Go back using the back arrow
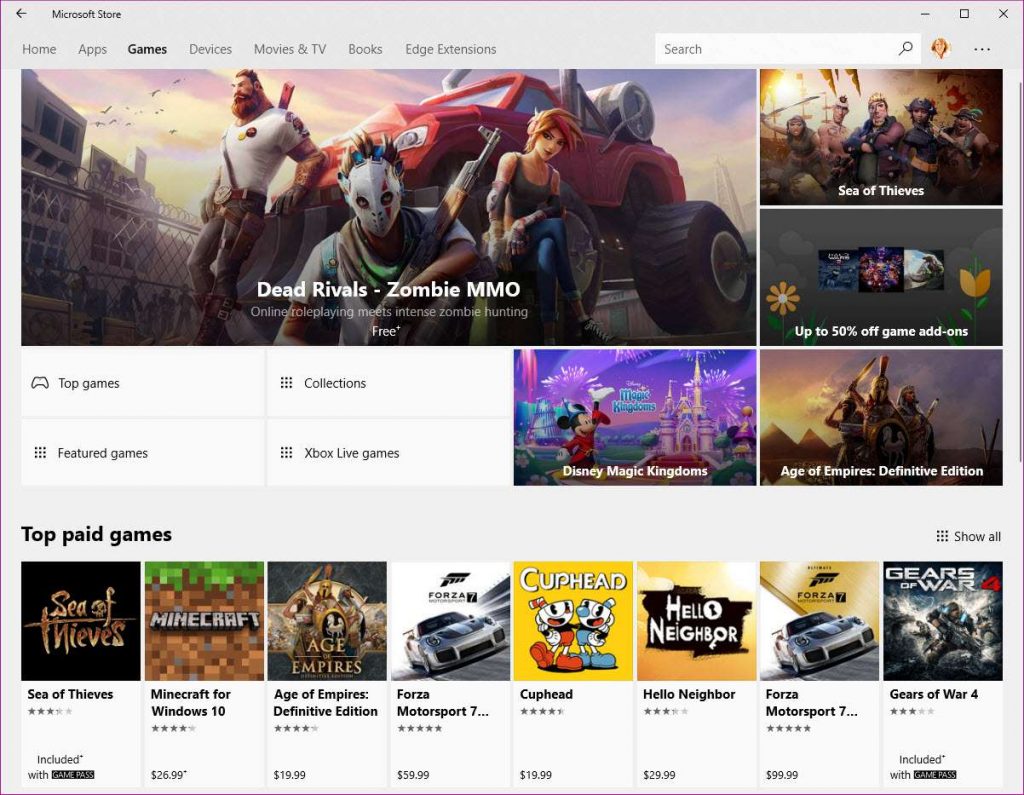Image resolution: width=1024 pixels, height=795 pixels. [x=22, y=14]
